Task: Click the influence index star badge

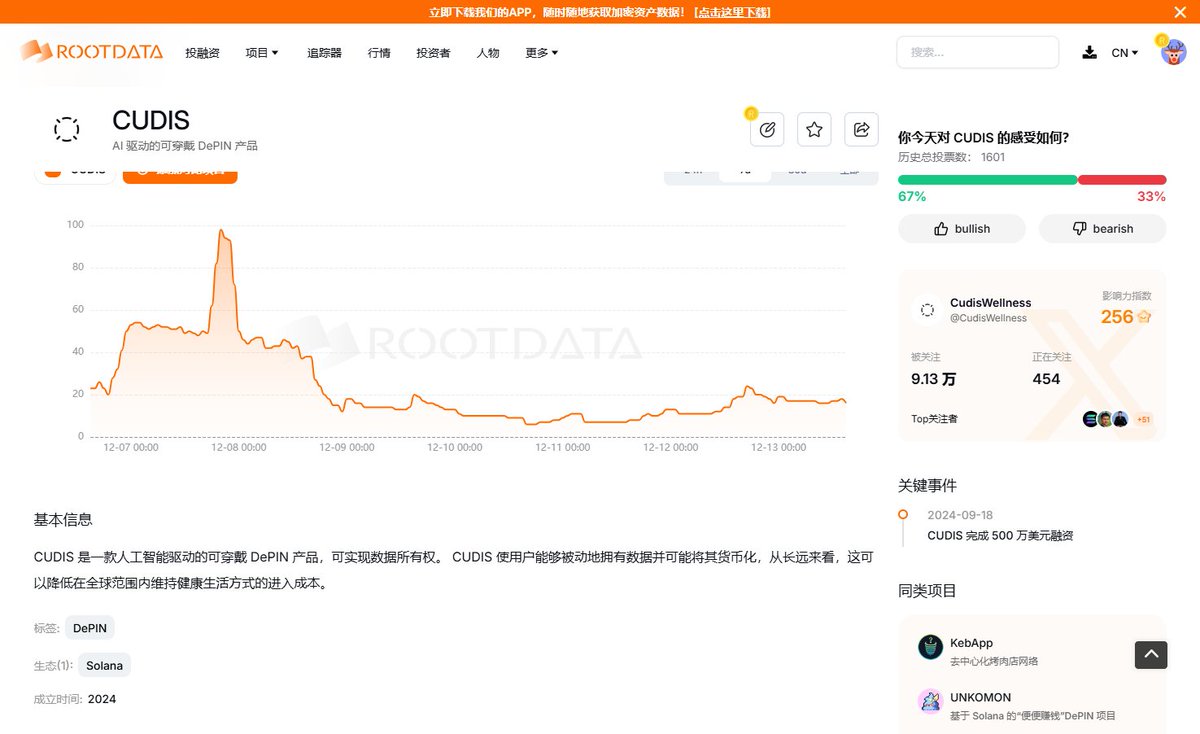Action: pyautogui.click(x=1144, y=317)
